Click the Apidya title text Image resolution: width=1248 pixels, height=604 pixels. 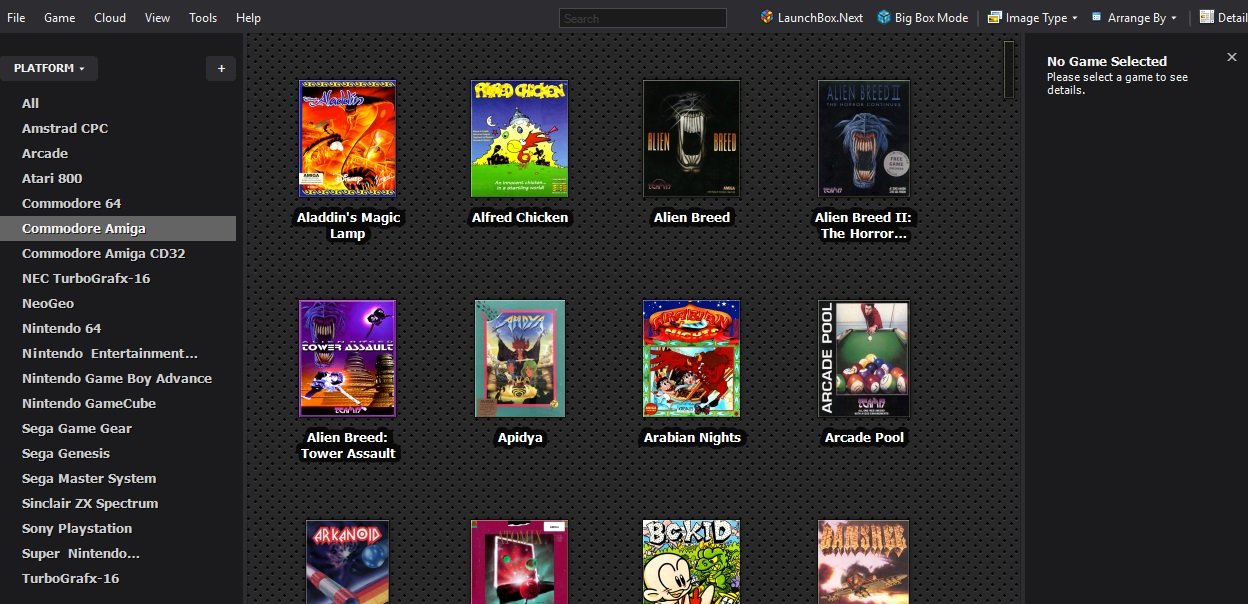[520, 437]
